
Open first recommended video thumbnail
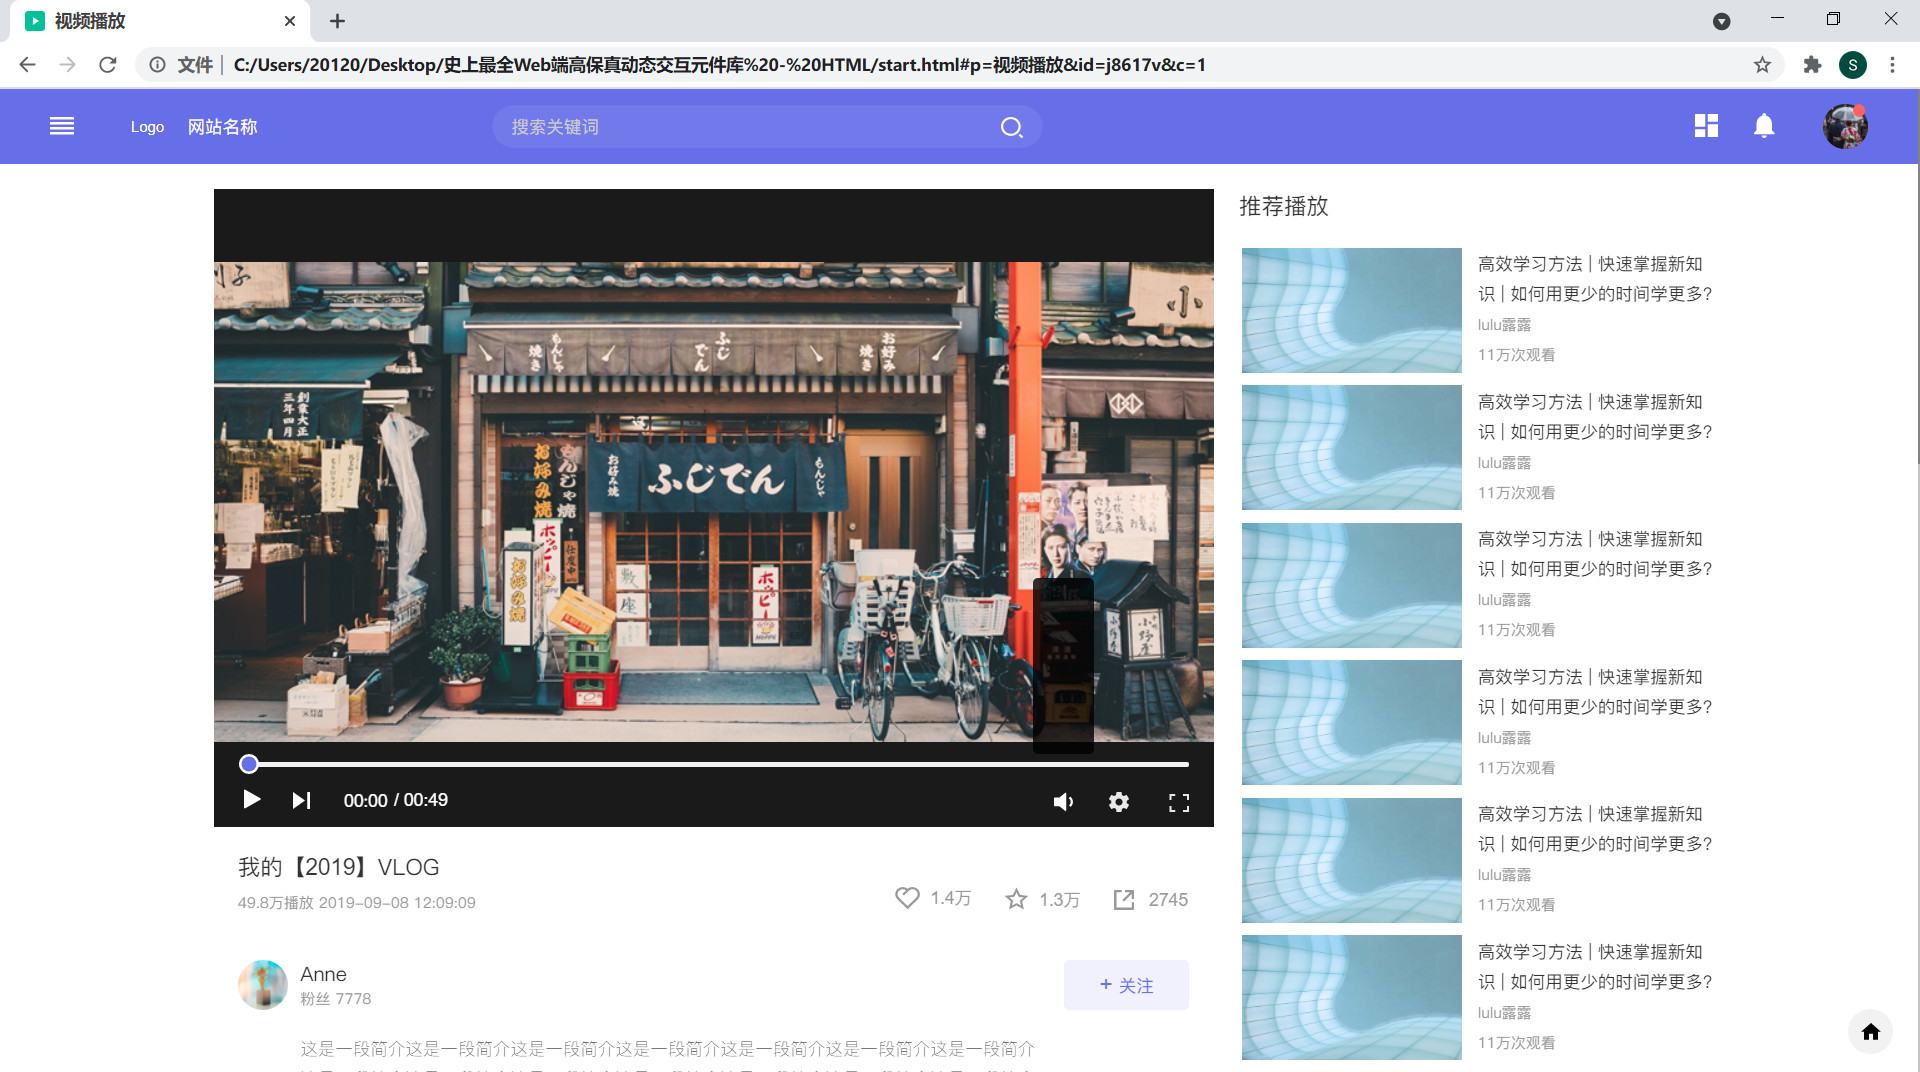tap(1352, 310)
